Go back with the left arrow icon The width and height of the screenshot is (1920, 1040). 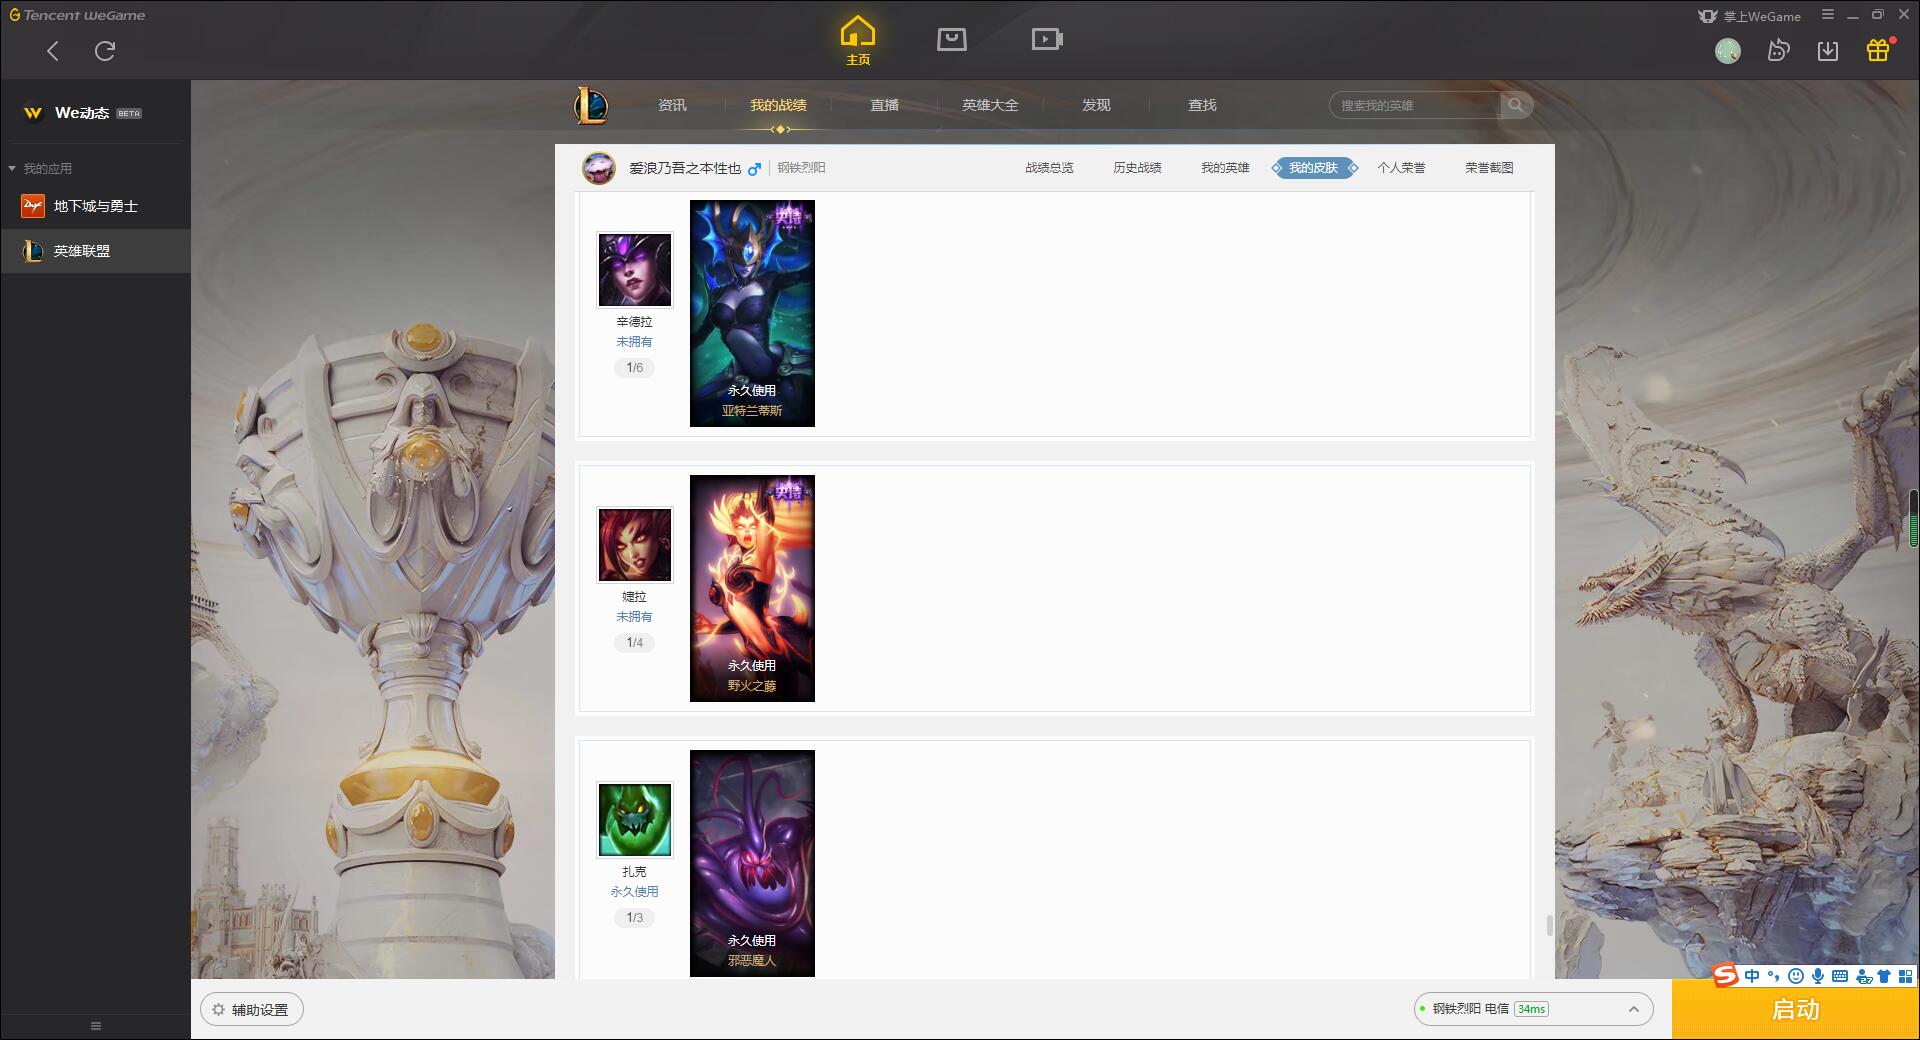pyautogui.click(x=53, y=51)
